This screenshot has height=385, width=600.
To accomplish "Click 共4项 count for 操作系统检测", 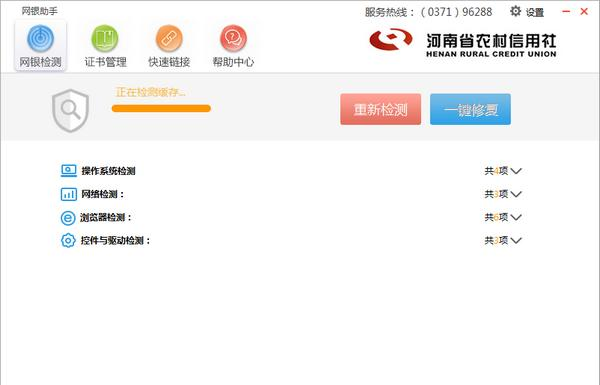I will click(496, 171).
